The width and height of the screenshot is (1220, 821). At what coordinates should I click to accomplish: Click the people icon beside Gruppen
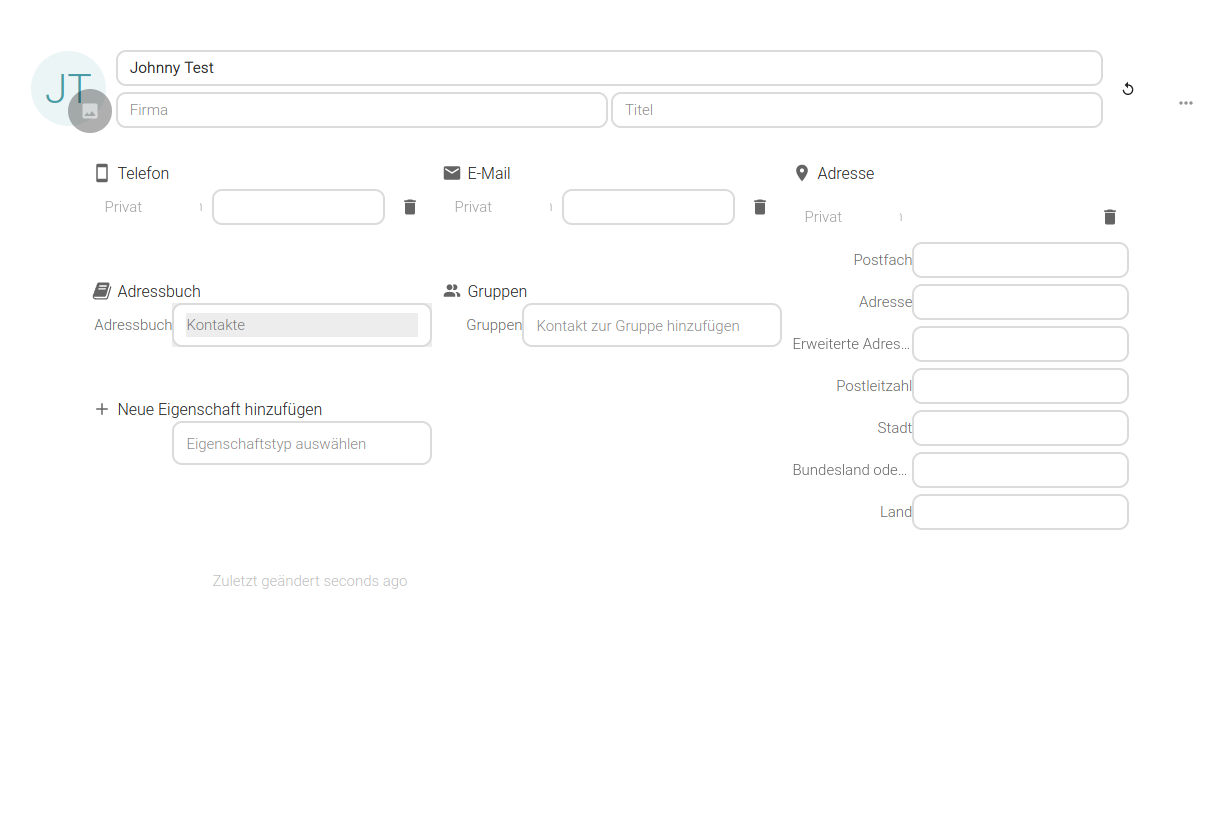pos(452,291)
